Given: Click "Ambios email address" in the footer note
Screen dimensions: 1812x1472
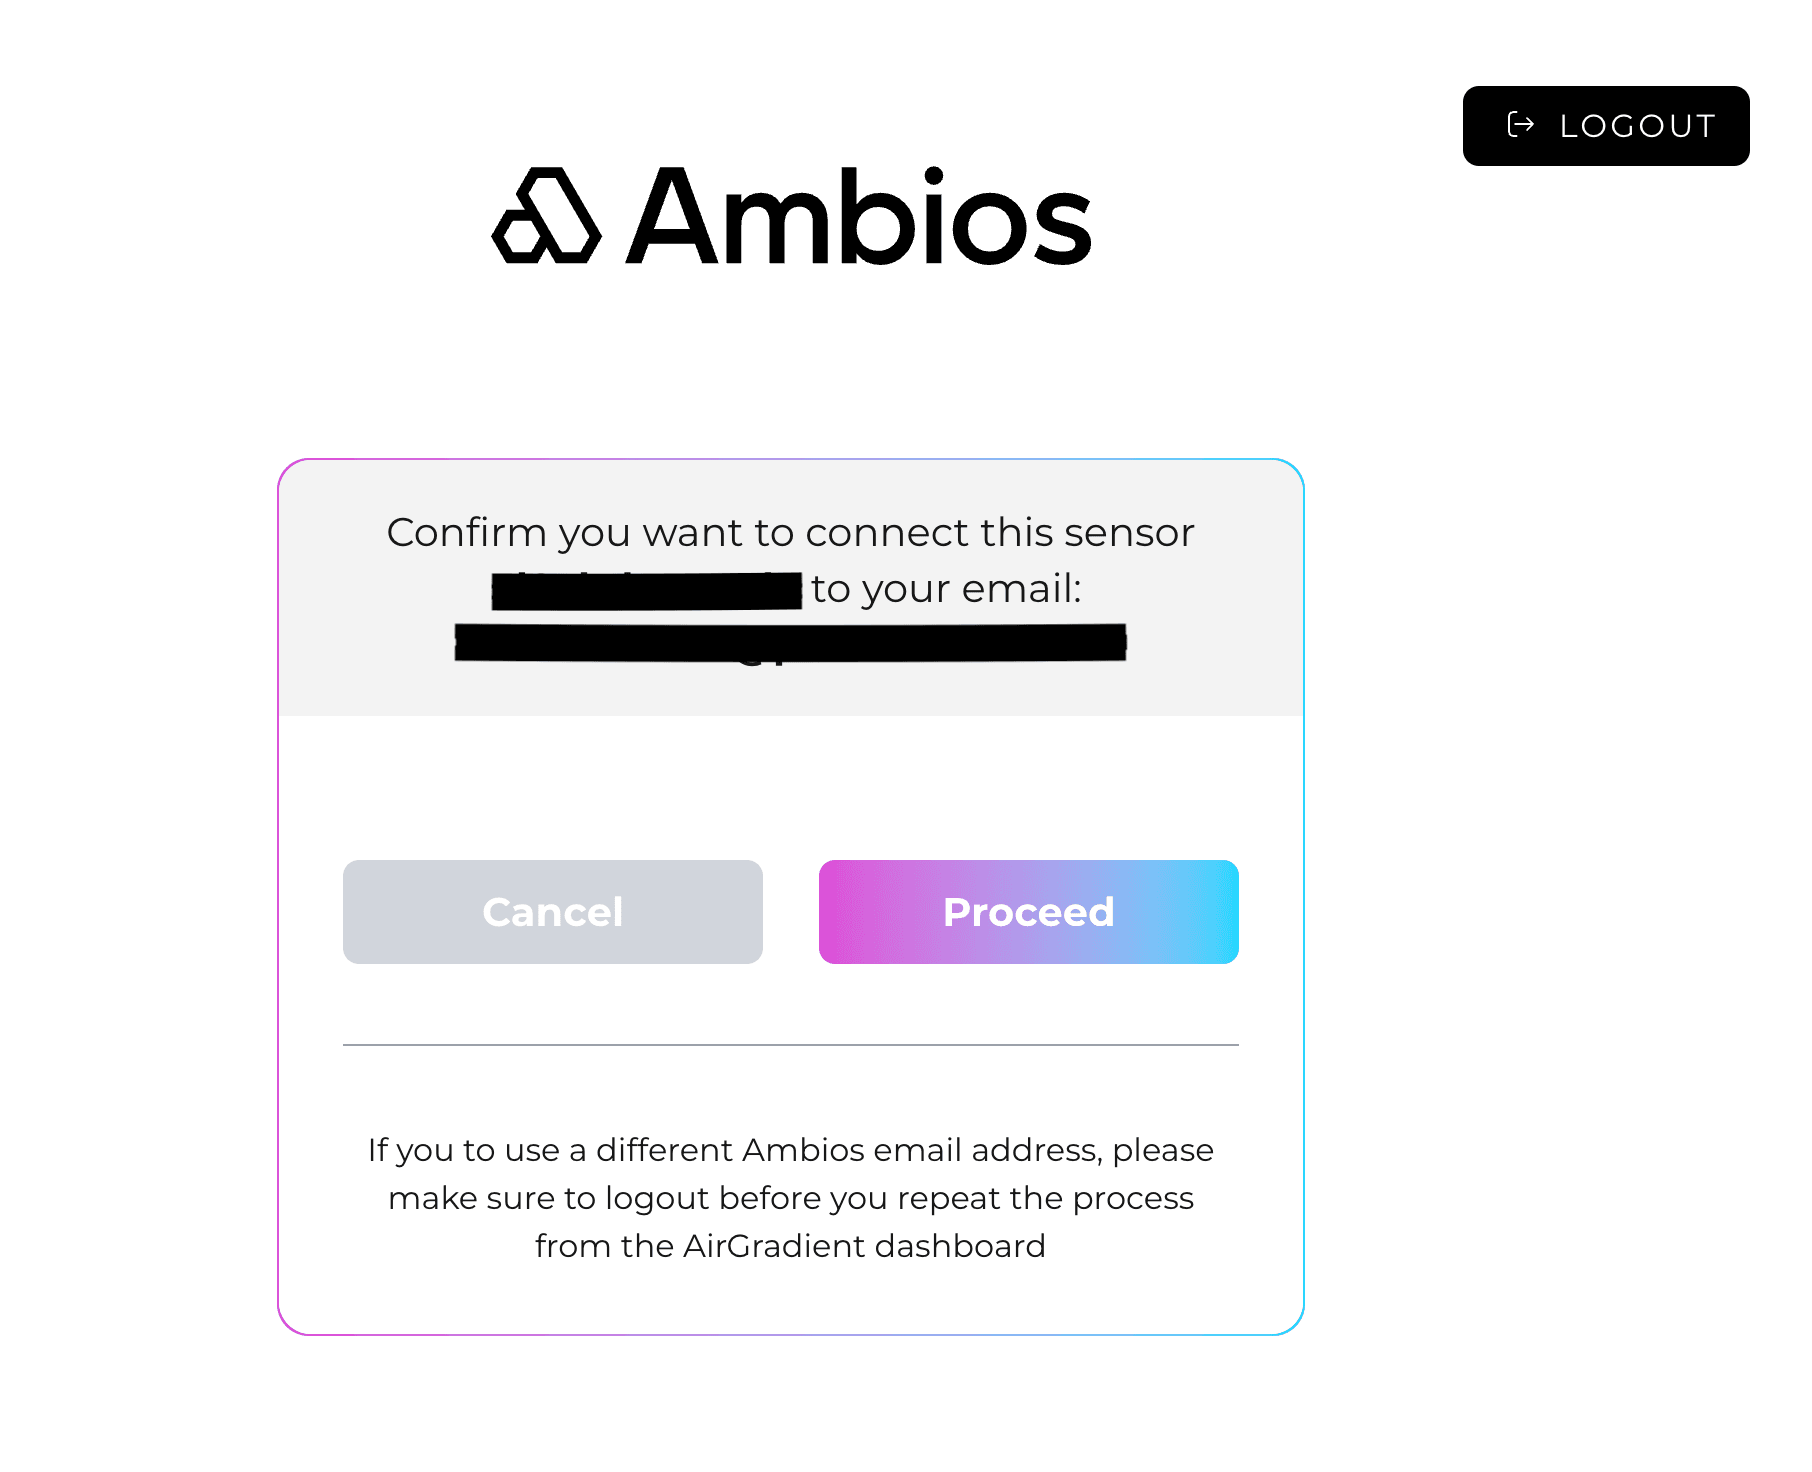Looking at the screenshot, I should click(x=921, y=1150).
